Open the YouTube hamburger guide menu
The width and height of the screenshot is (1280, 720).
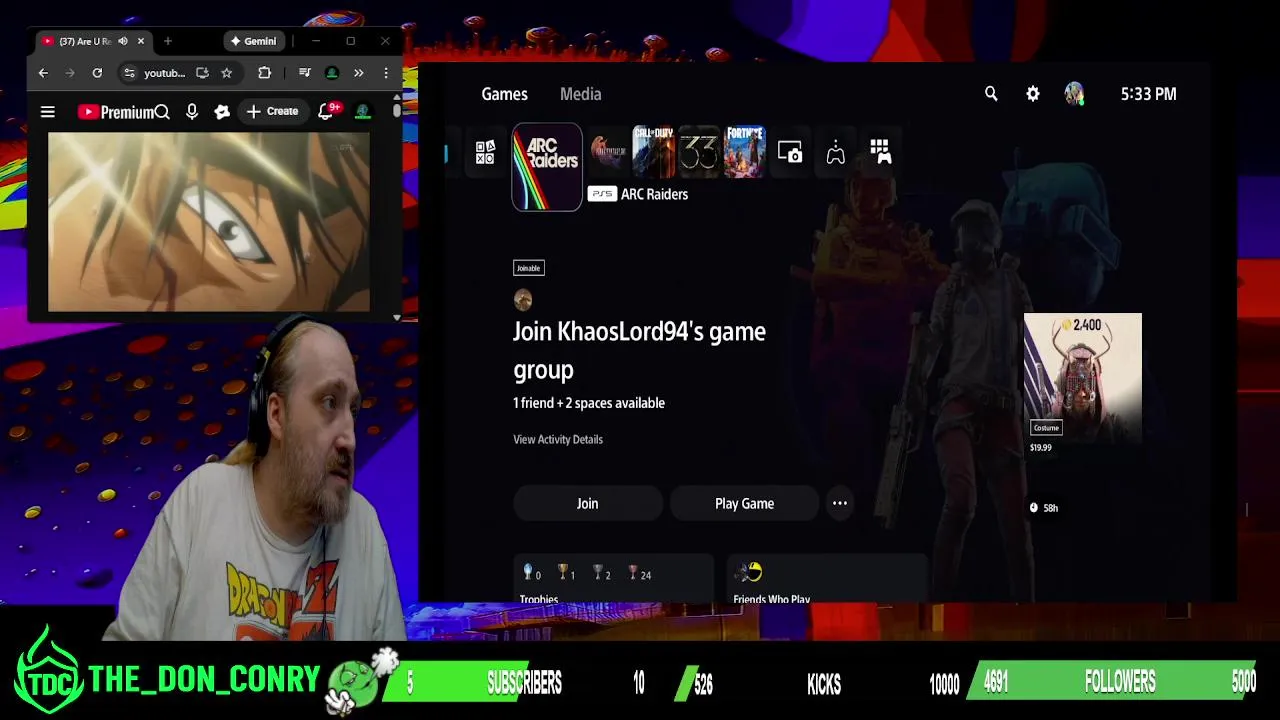click(47, 112)
